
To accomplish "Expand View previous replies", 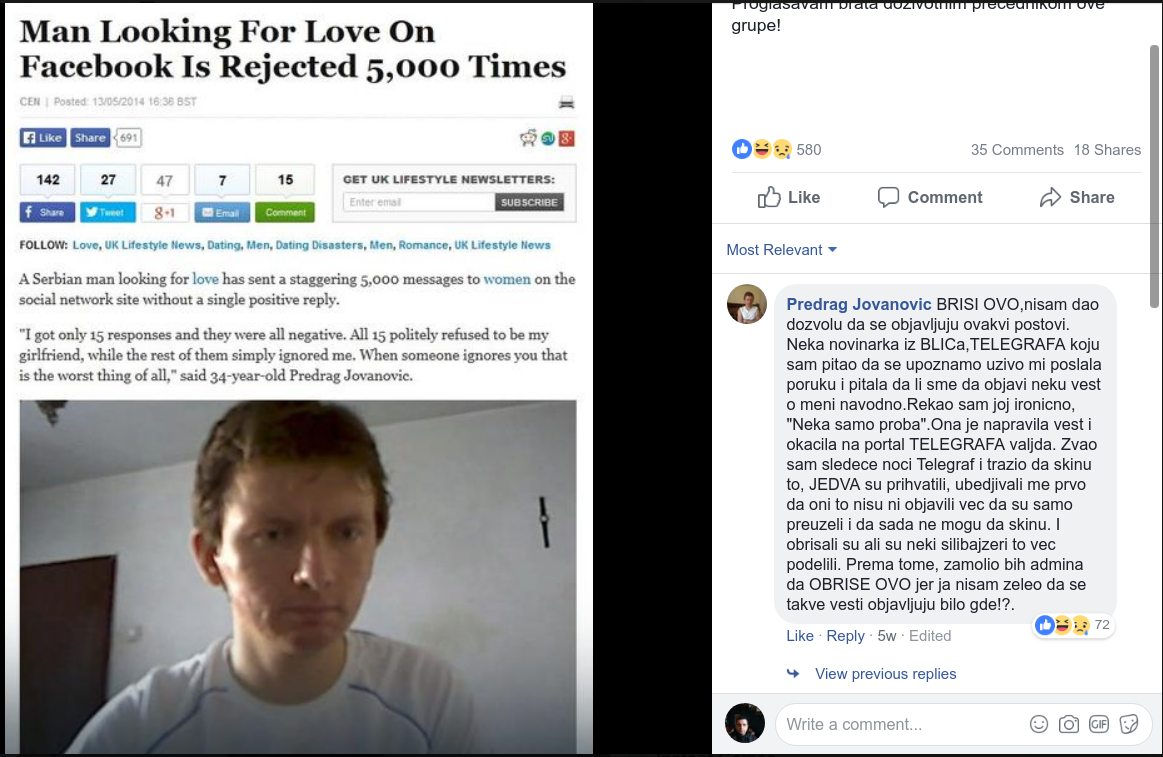I will 885,674.
